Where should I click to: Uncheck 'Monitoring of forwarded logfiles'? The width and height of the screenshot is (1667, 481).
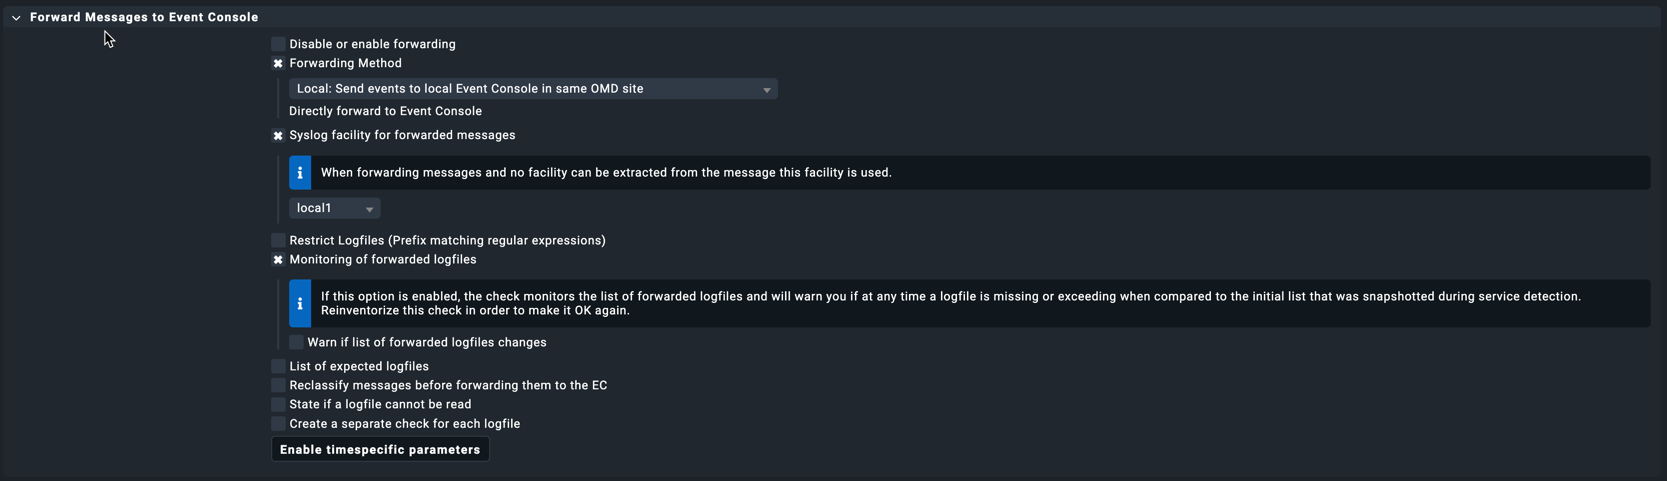(278, 260)
